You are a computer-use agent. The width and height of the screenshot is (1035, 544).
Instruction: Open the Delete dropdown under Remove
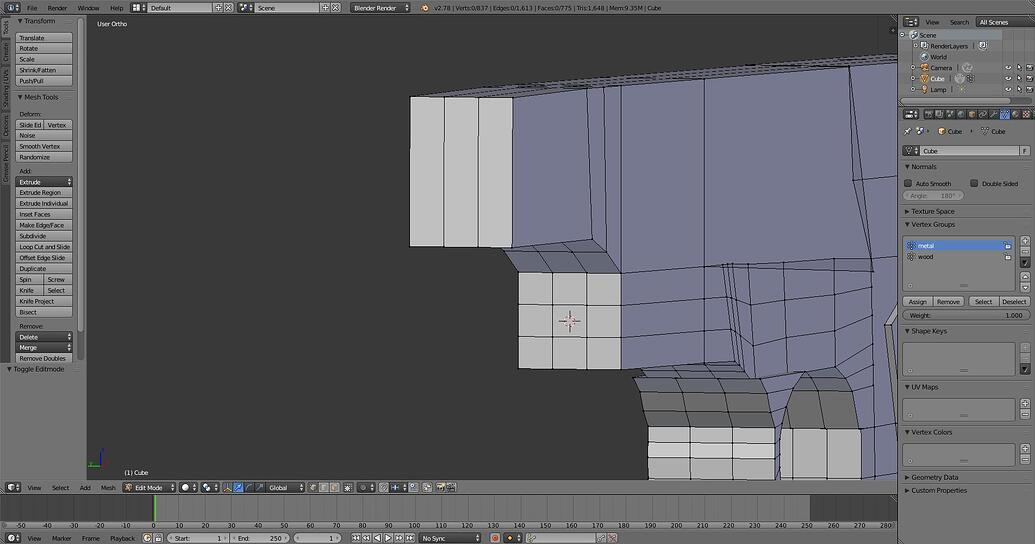pyautogui.click(x=44, y=337)
